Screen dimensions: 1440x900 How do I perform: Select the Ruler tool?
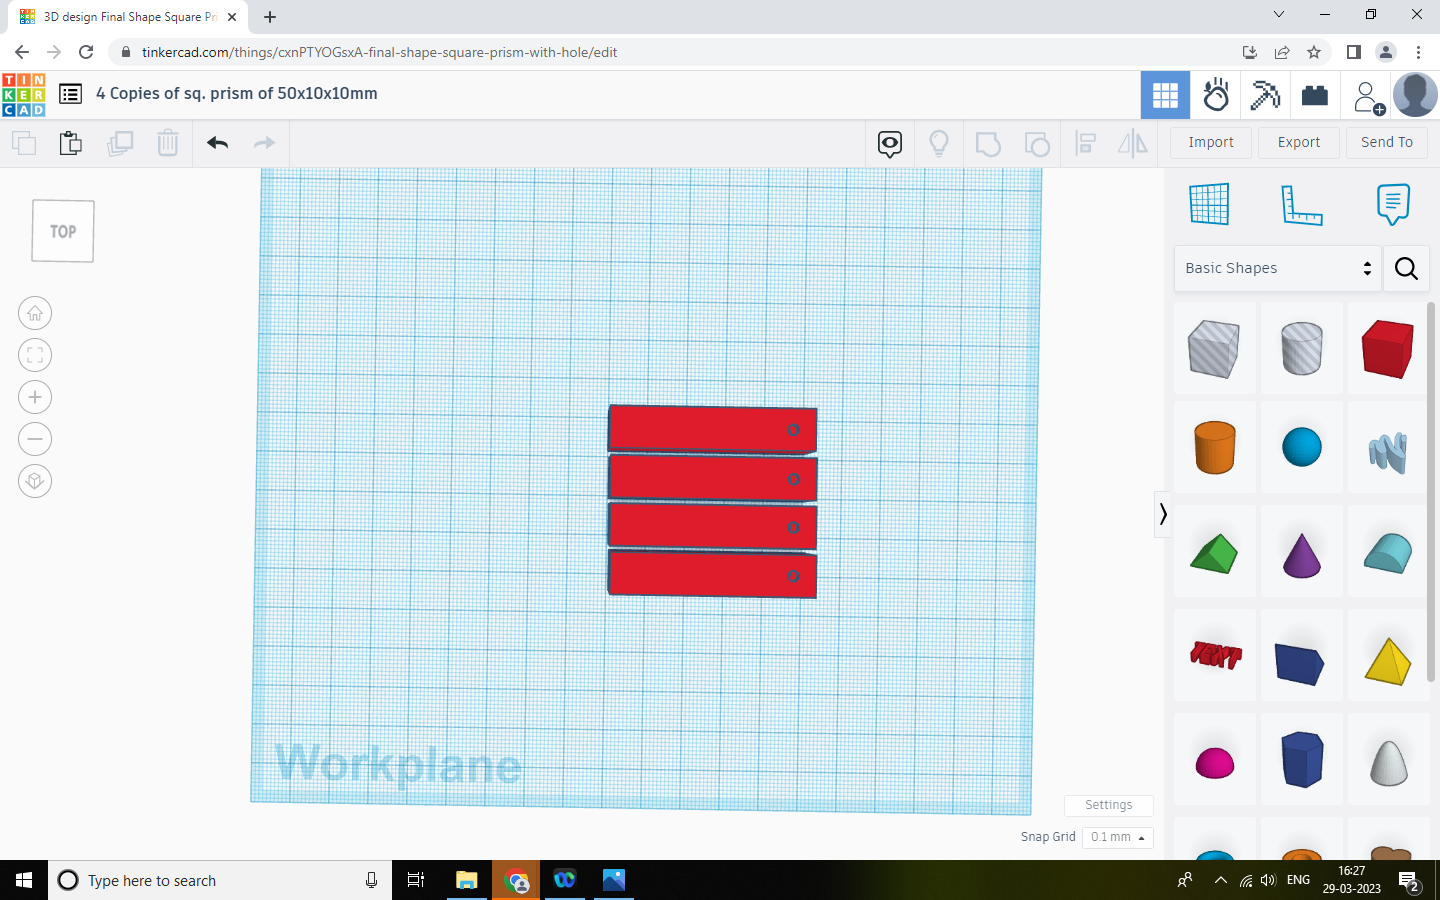[1302, 203]
